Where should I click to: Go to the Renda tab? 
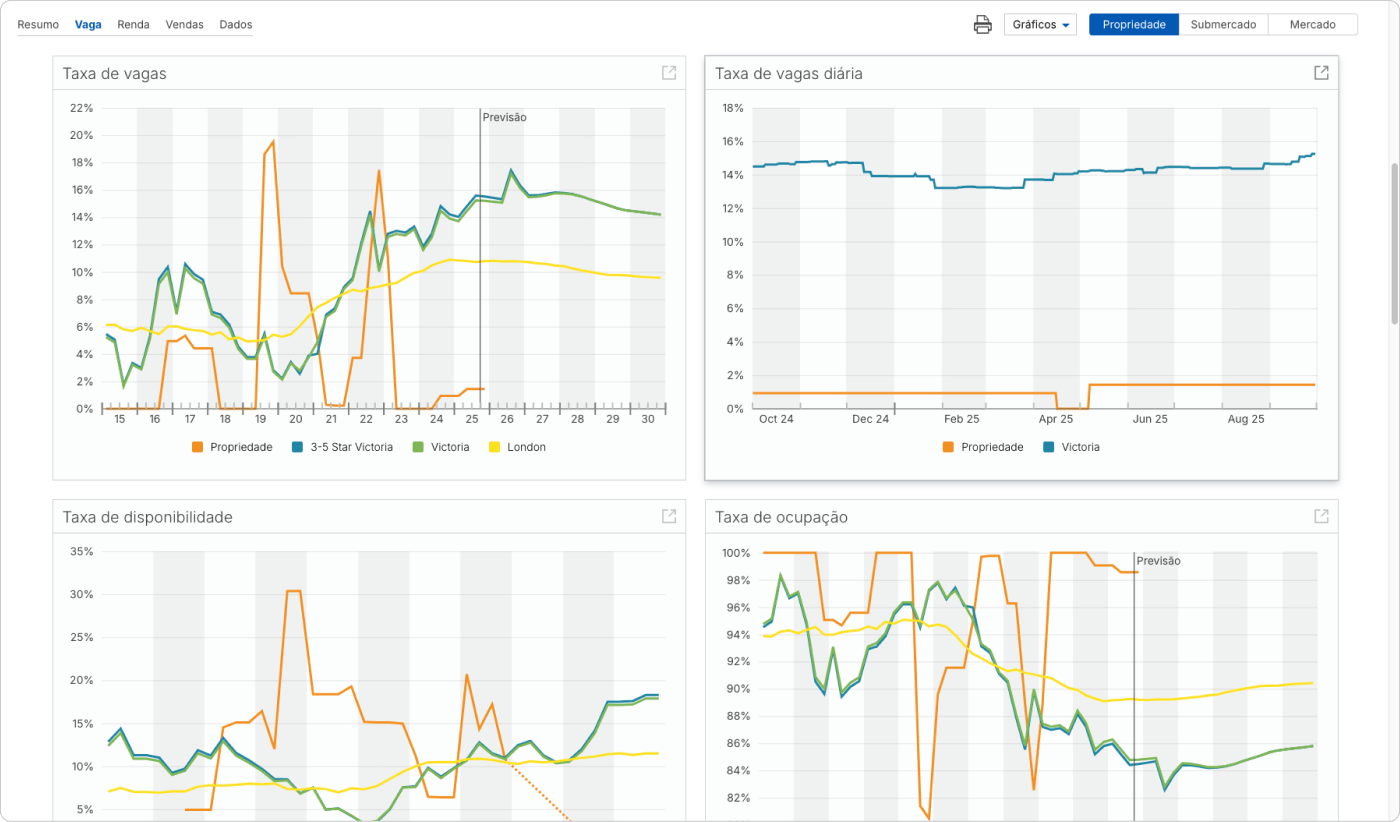(x=133, y=24)
